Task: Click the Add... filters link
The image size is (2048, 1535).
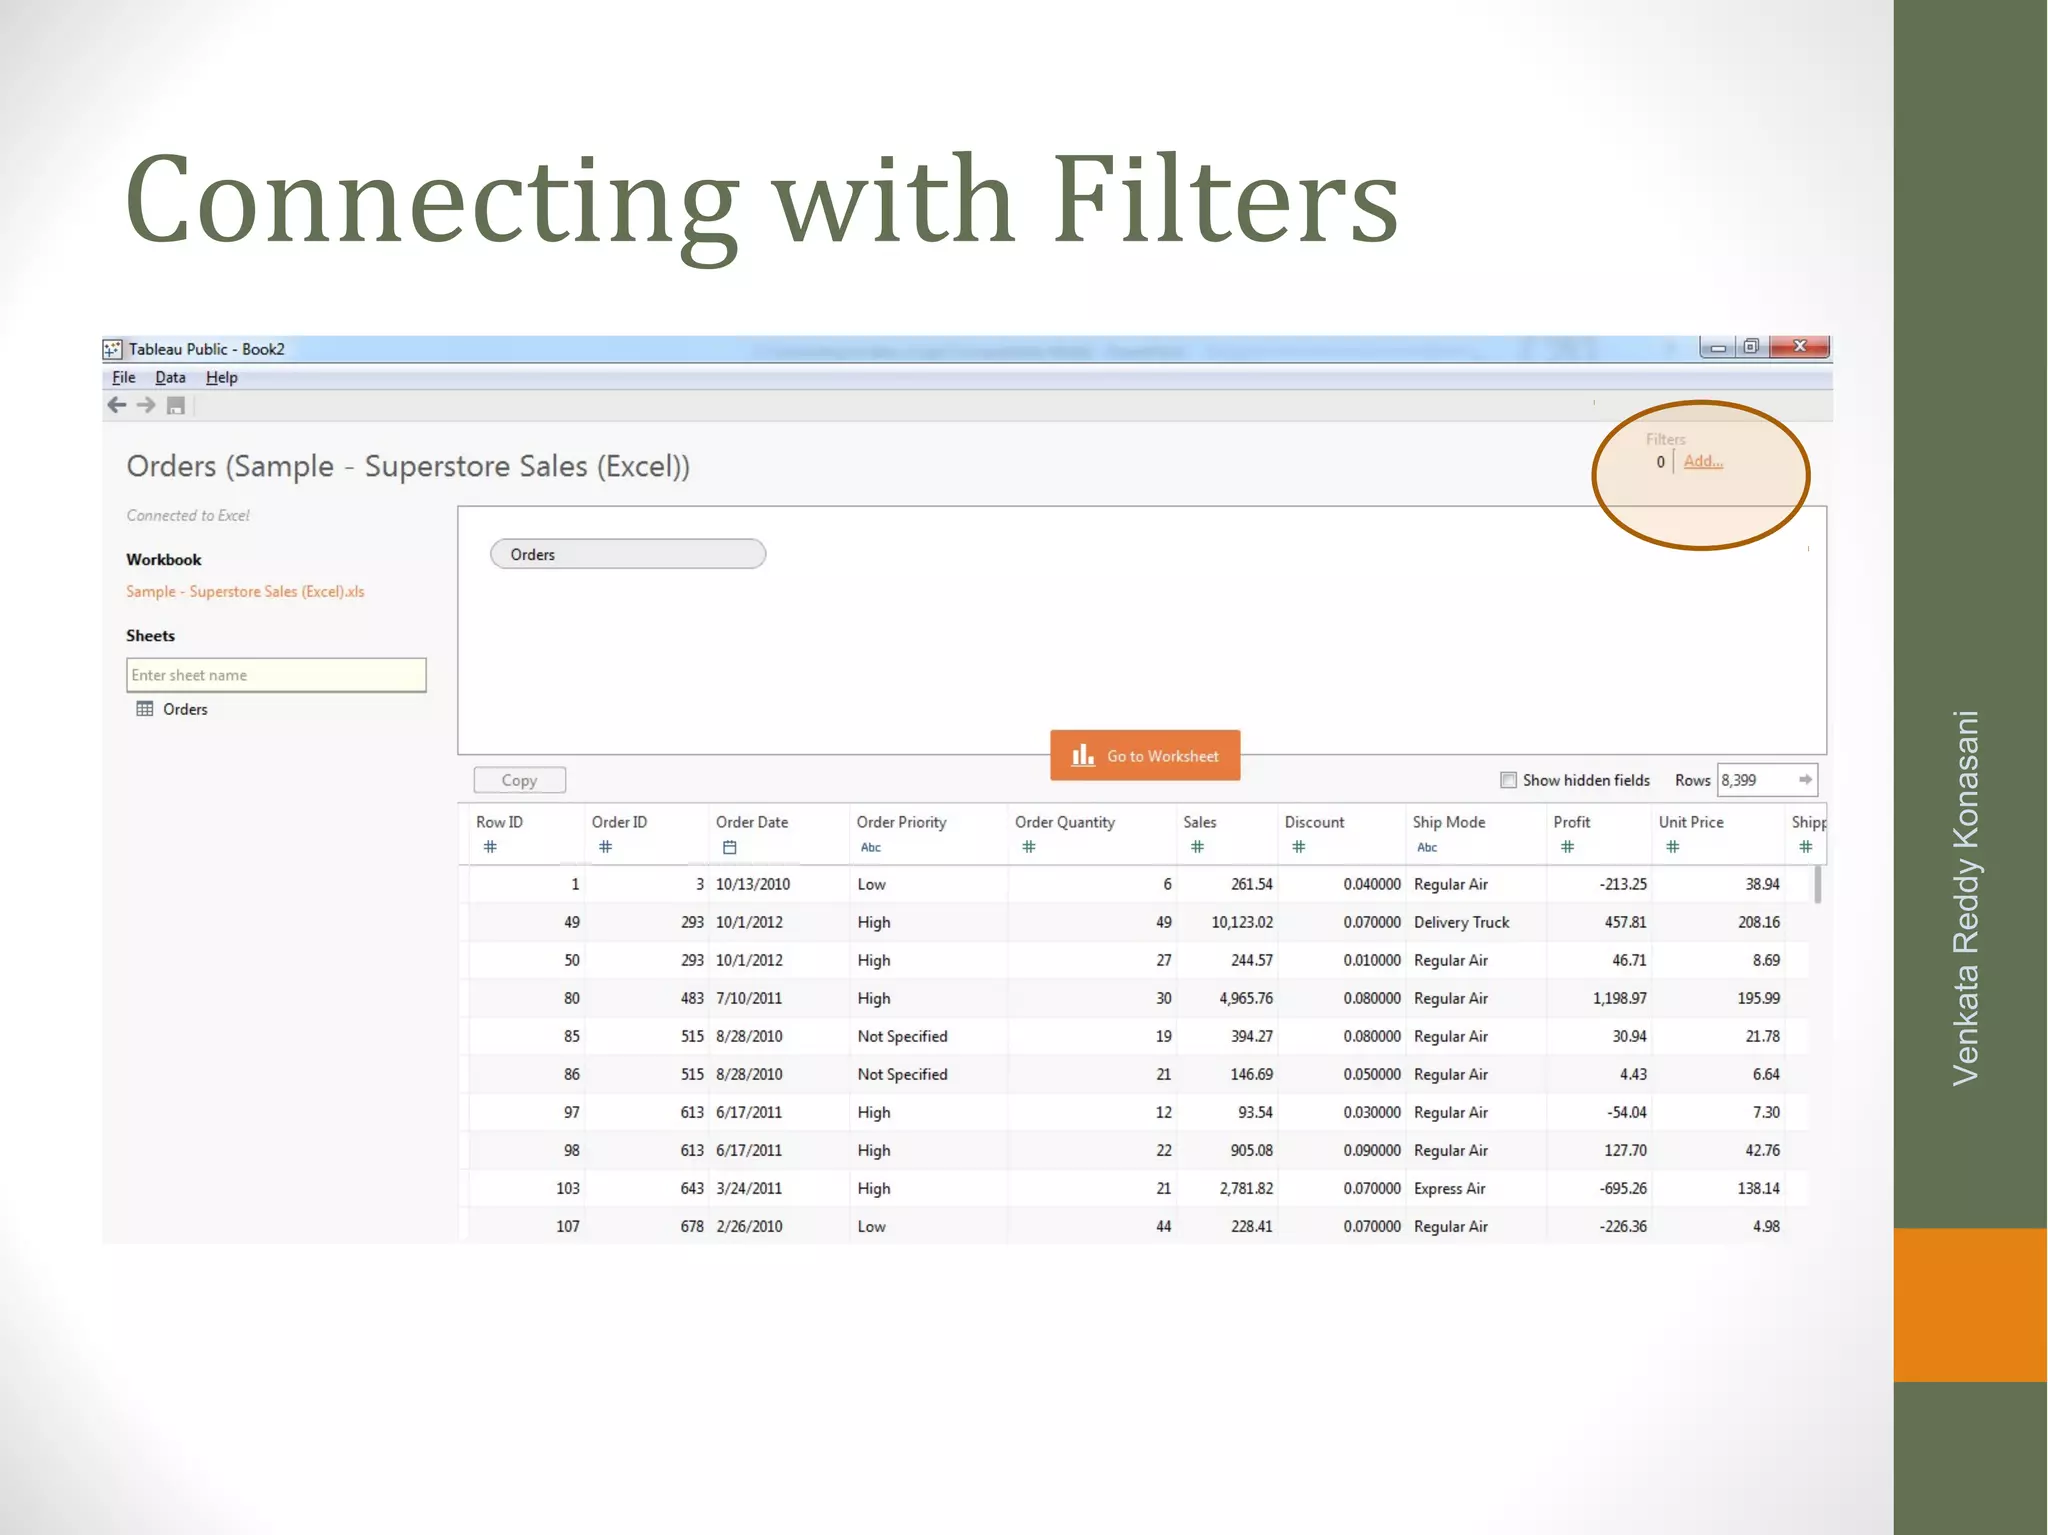Action: [1703, 461]
